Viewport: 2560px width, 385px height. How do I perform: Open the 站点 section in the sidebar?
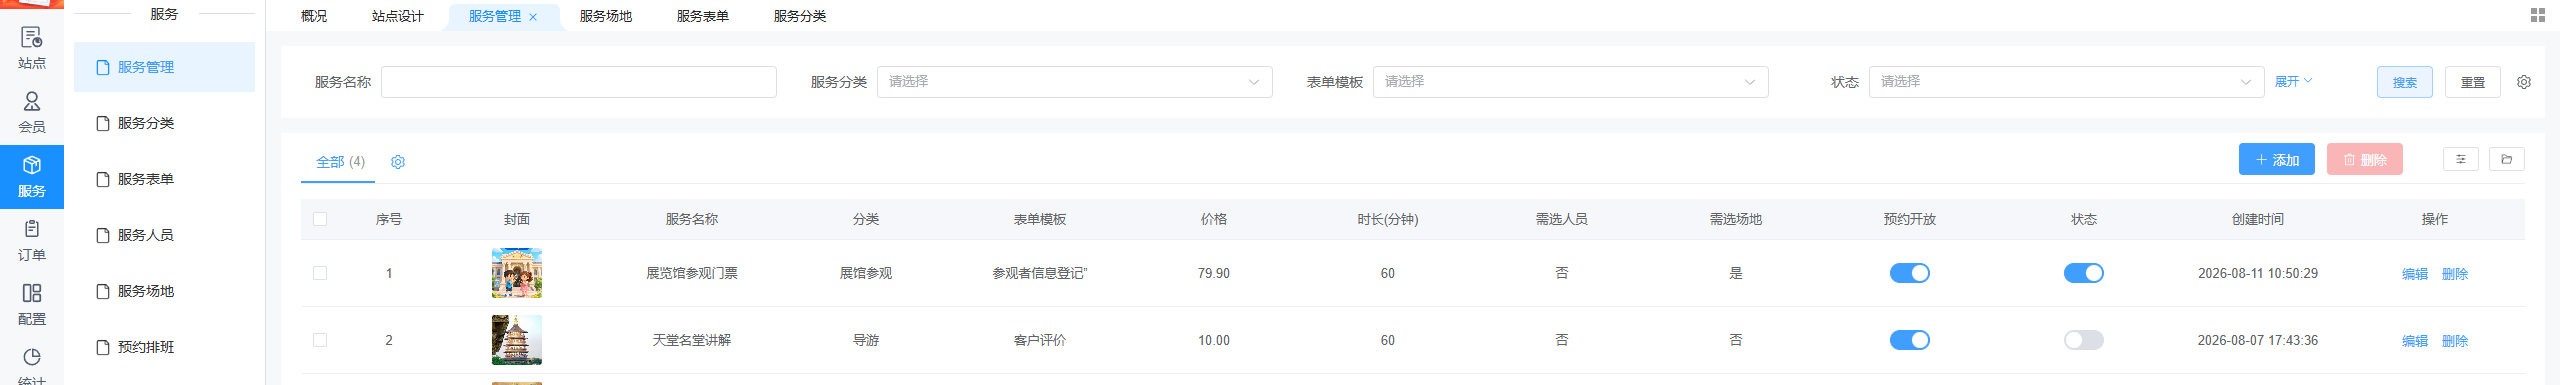[32, 49]
